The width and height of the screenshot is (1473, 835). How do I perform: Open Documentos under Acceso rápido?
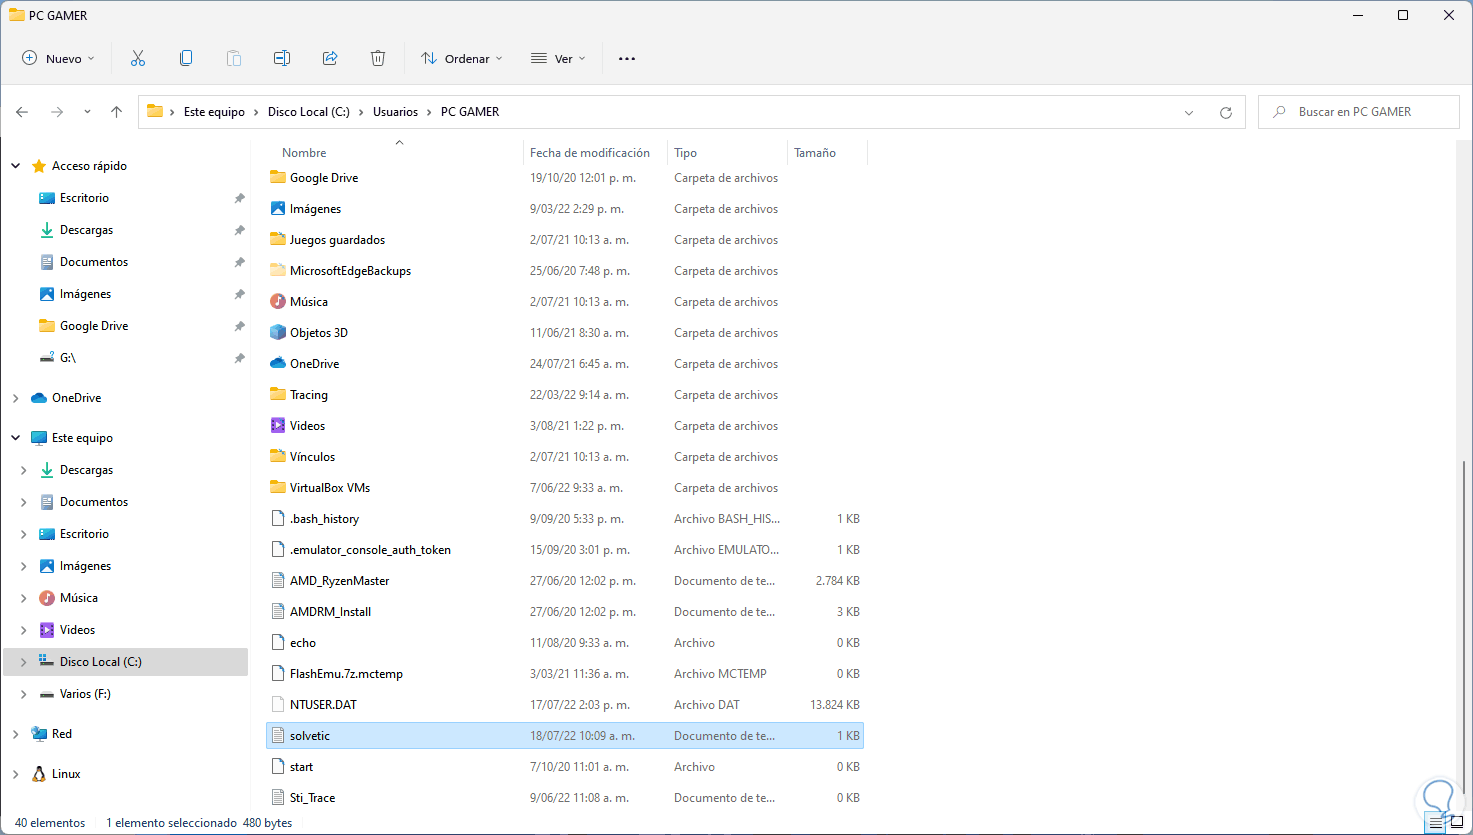94,262
